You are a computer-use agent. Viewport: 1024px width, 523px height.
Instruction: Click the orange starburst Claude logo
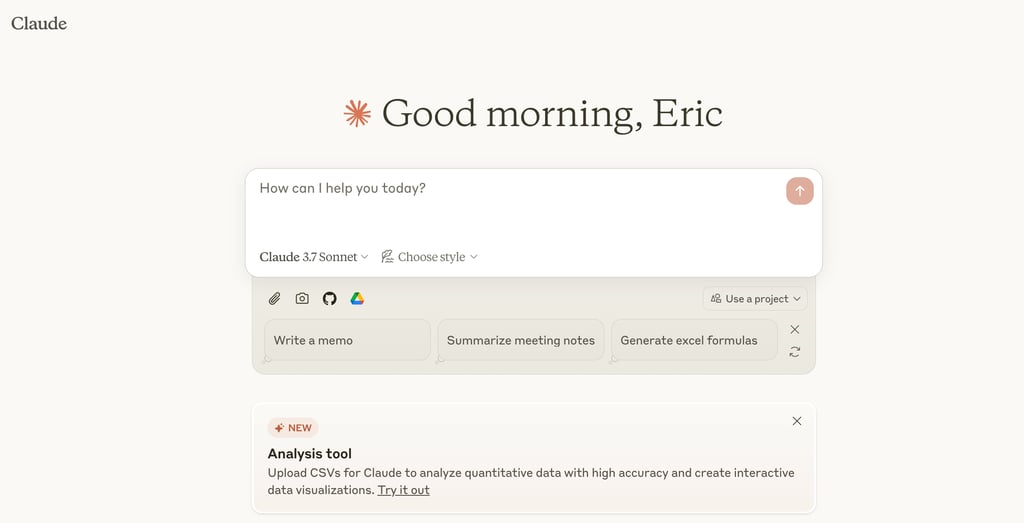click(x=357, y=114)
